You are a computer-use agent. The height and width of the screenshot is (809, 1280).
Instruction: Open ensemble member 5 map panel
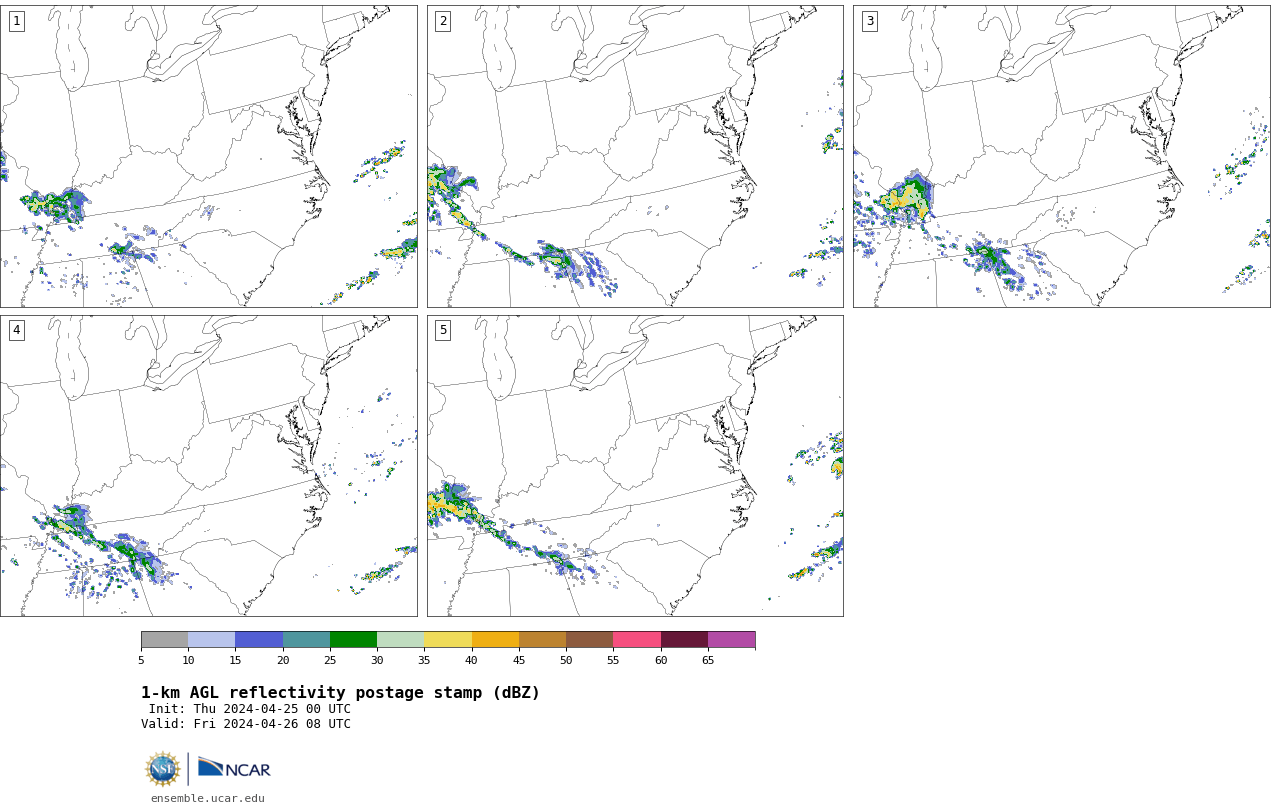tap(635, 466)
